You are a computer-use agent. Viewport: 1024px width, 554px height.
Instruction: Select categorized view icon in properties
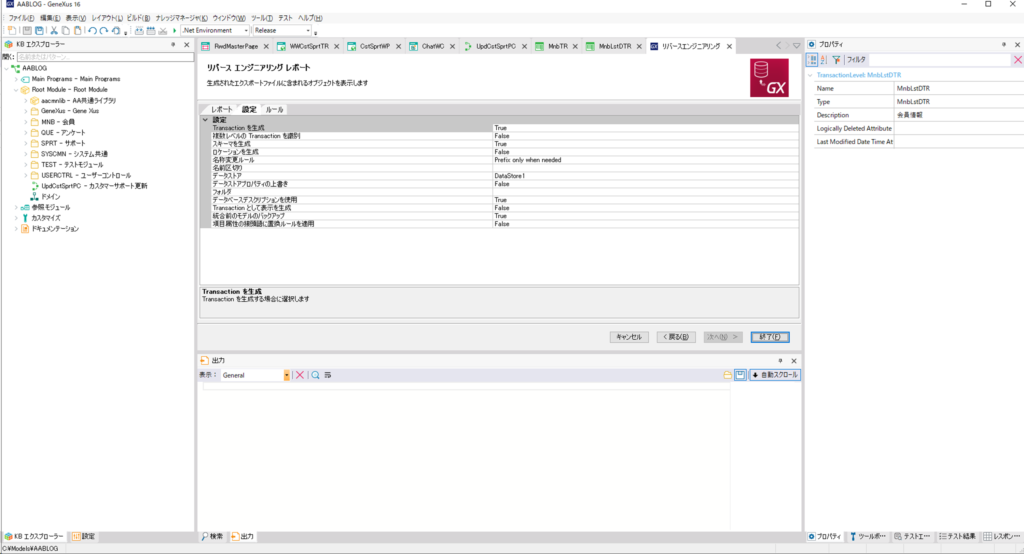pyautogui.click(x=812, y=59)
